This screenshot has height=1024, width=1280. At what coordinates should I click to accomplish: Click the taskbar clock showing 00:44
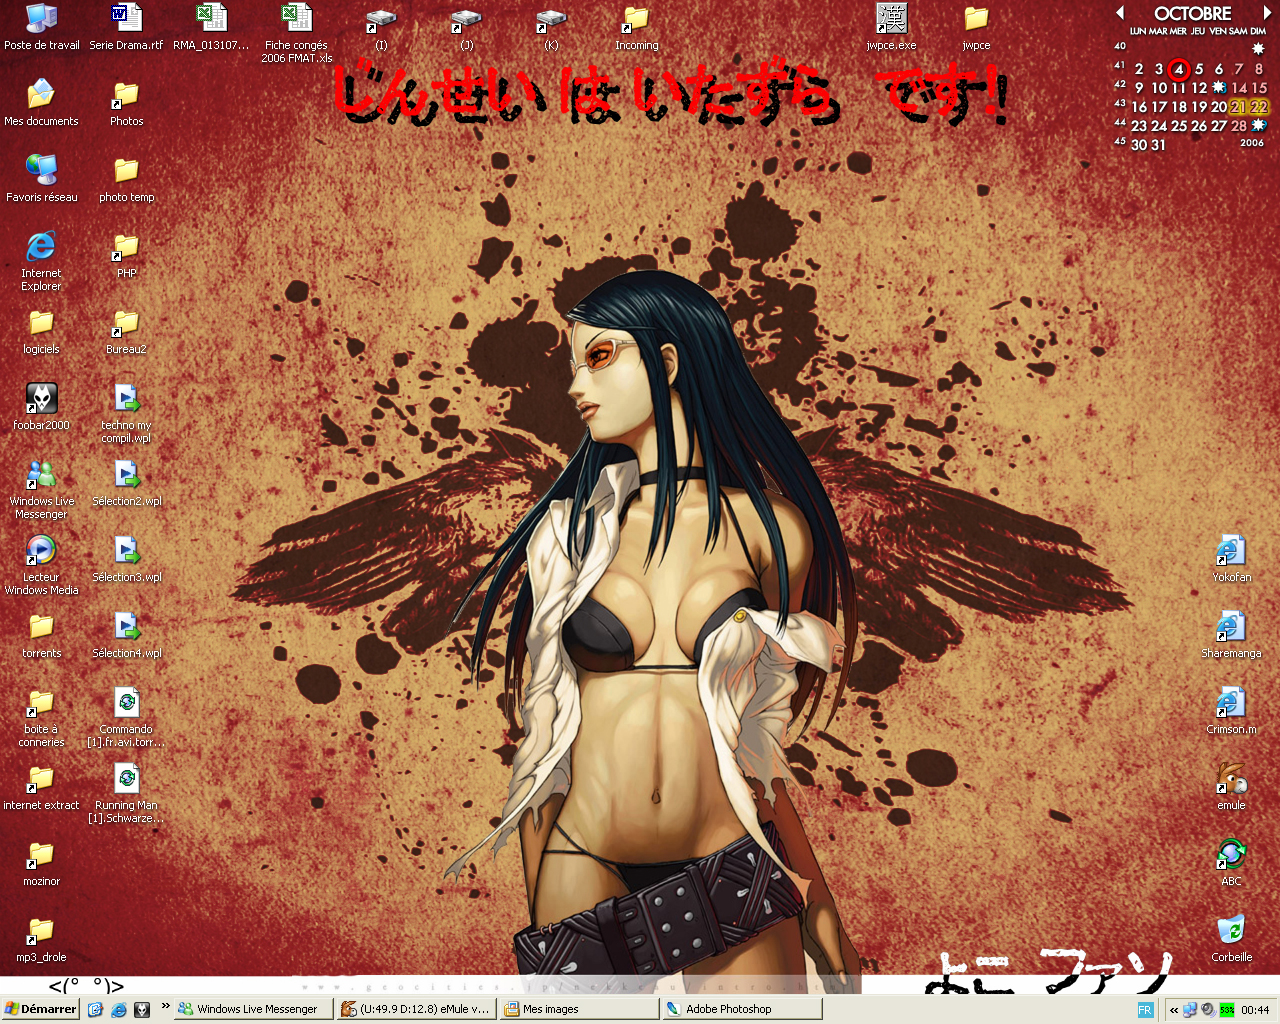coord(1255,1010)
